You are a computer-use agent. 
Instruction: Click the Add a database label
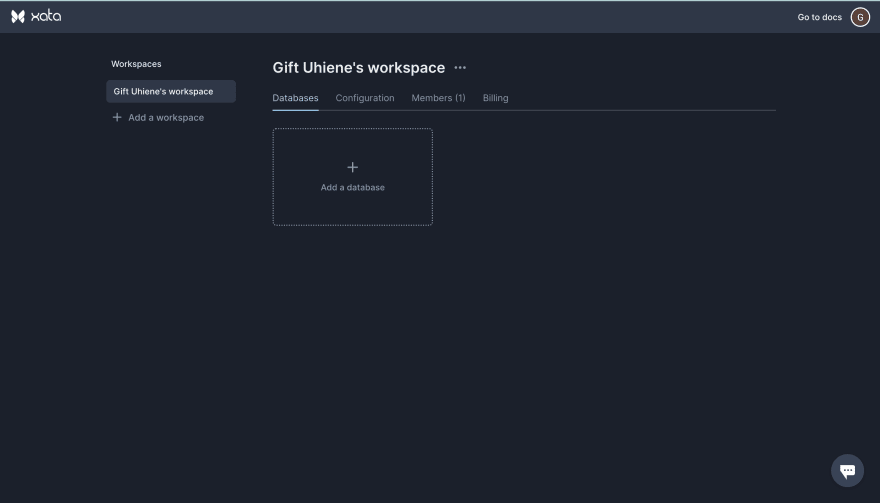(352, 188)
